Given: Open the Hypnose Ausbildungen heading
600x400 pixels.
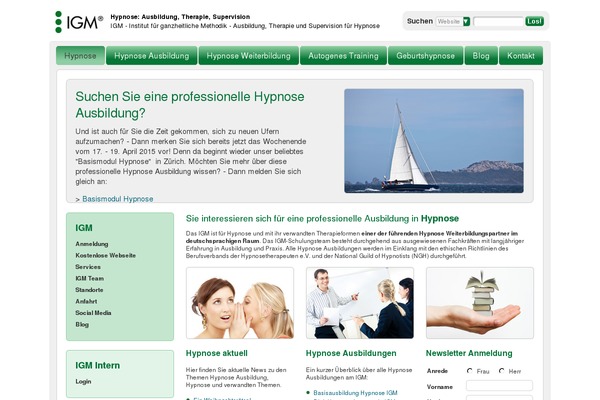Looking at the screenshot, I should [351, 353].
